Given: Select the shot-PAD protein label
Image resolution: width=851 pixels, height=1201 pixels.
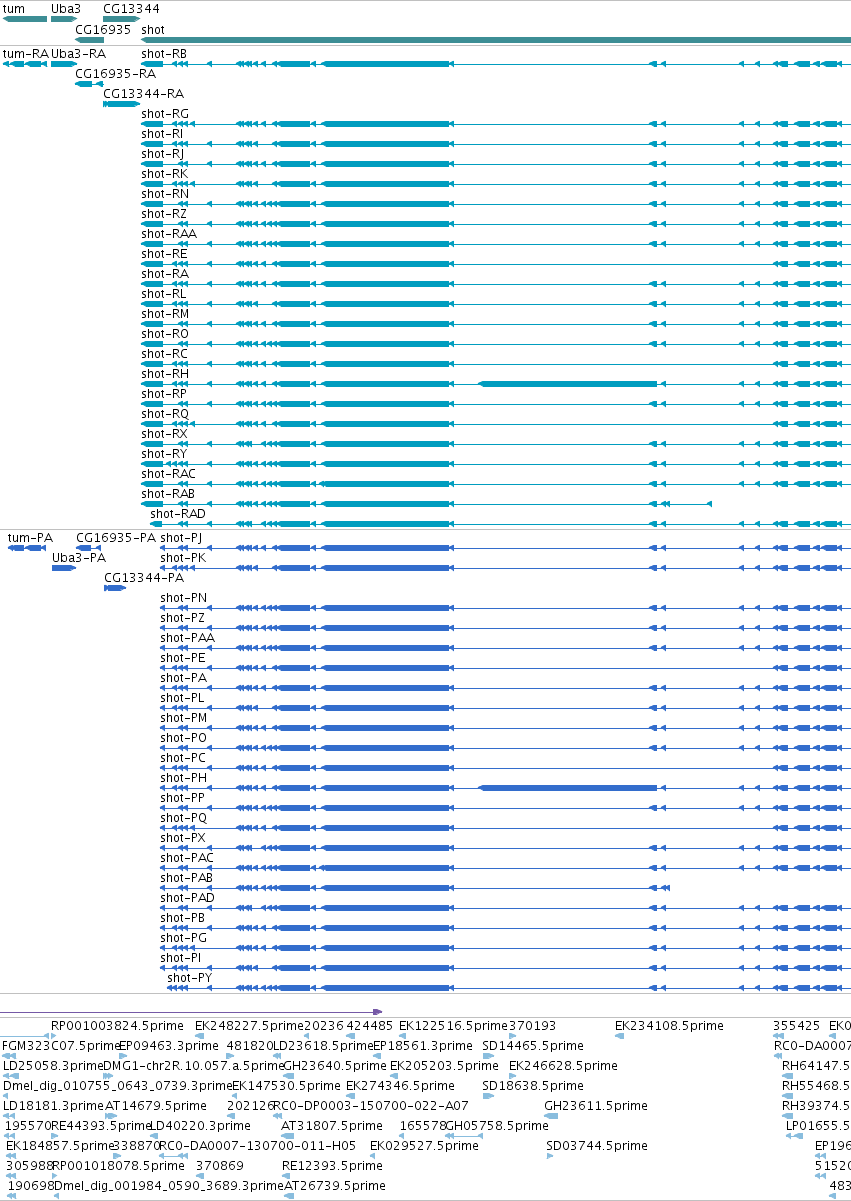Looking at the screenshot, I should point(187,898).
